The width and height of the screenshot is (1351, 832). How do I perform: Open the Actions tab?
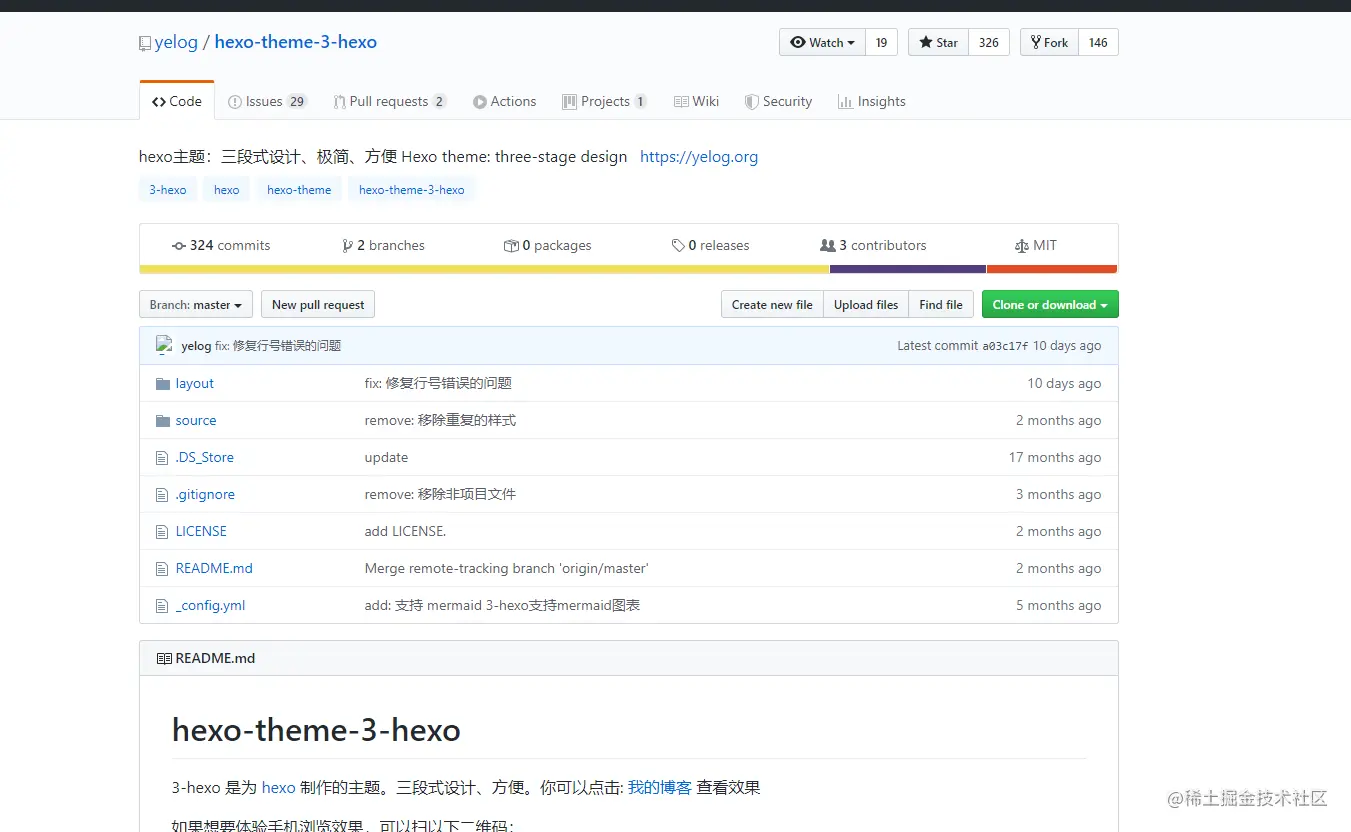[x=505, y=101]
